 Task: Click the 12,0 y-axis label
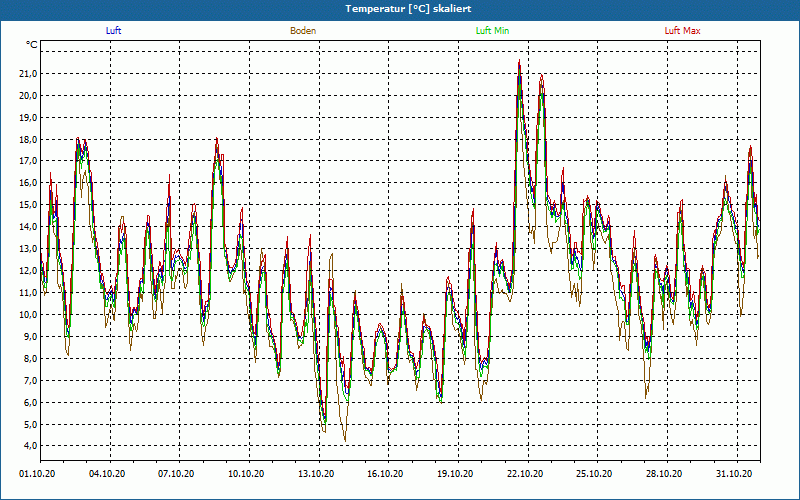[x=28, y=271]
